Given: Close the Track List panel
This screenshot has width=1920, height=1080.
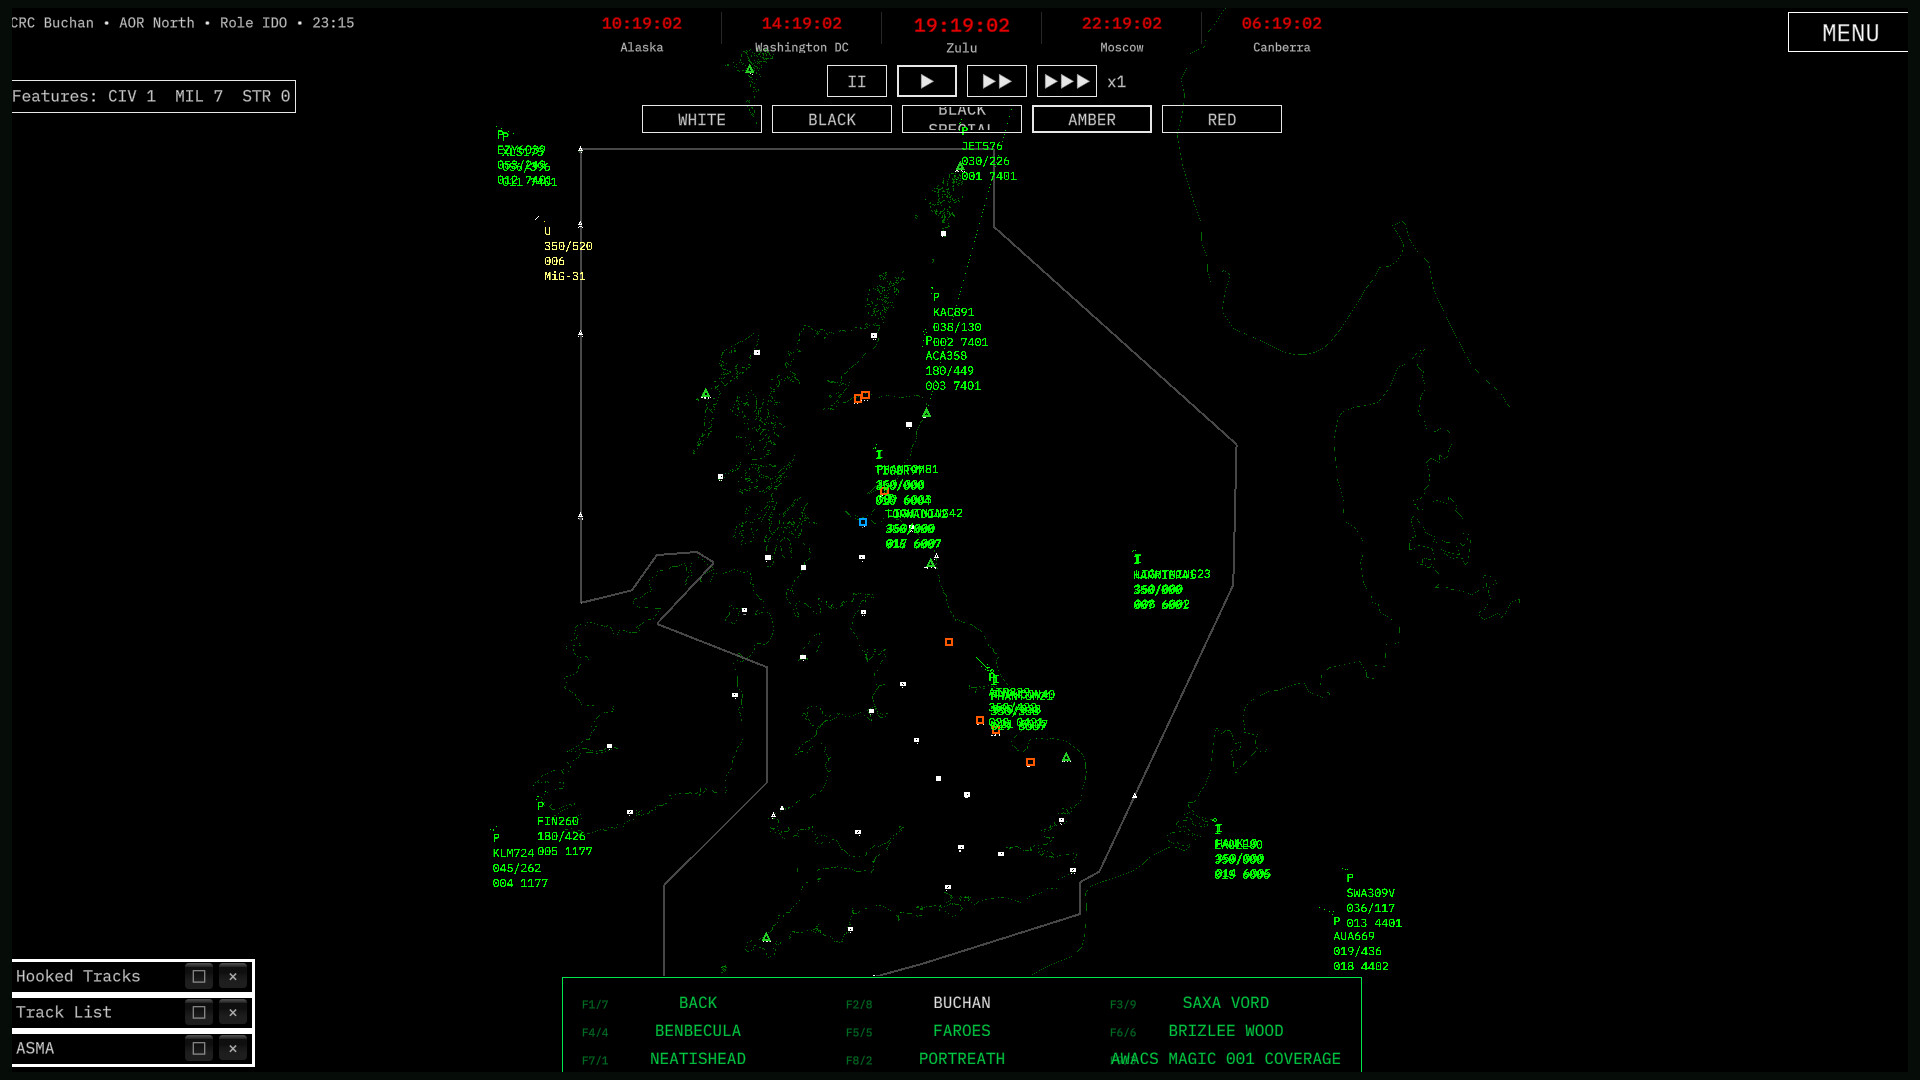Looking at the screenshot, I should pos(233,1013).
